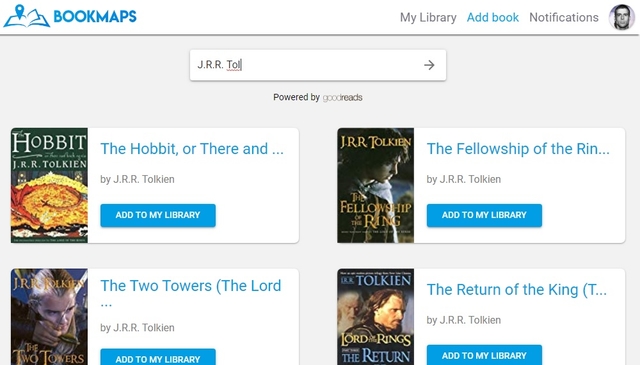Open The Fellowship of the Rin... title
Viewport: 640px width, 365px height.
click(518, 149)
